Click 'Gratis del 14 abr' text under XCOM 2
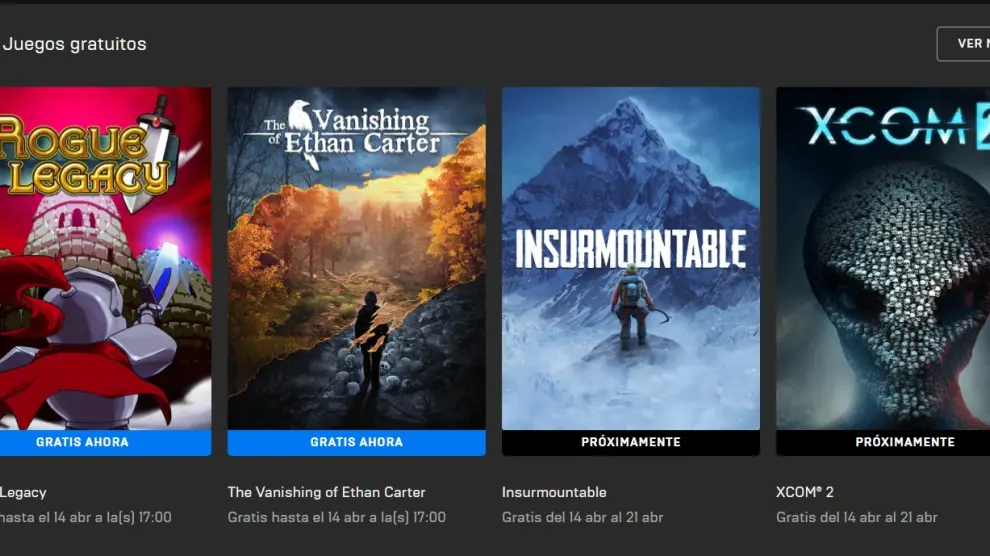 click(828, 518)
